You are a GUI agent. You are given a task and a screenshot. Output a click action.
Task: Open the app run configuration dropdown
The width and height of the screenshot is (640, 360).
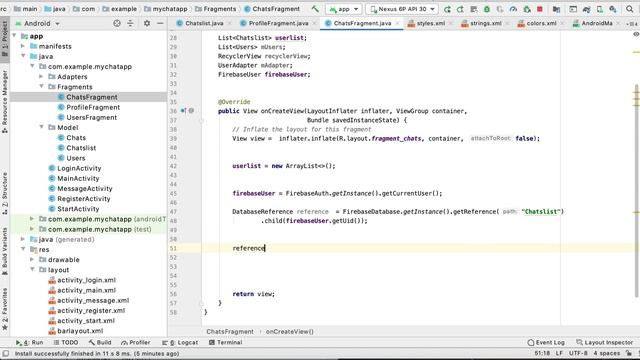(x=343, y=9)
